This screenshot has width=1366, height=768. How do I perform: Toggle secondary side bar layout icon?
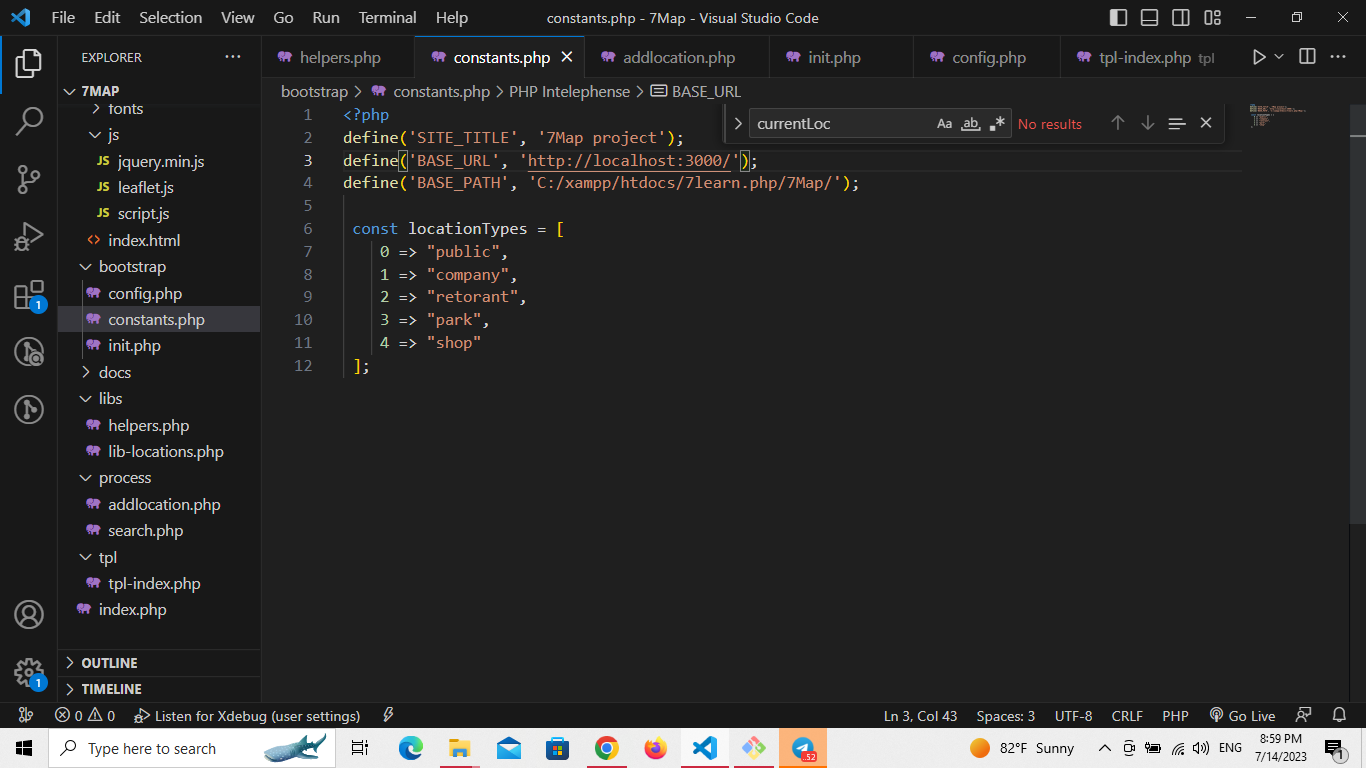click(1181, 18)
